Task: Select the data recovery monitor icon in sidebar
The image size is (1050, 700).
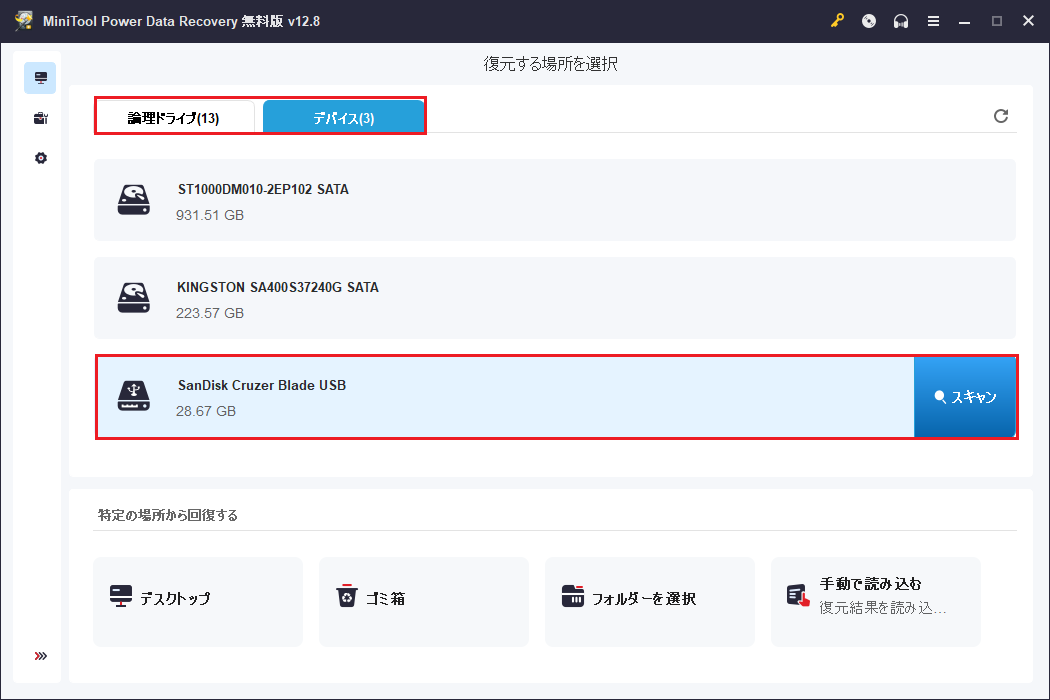Action: [39, 77]
